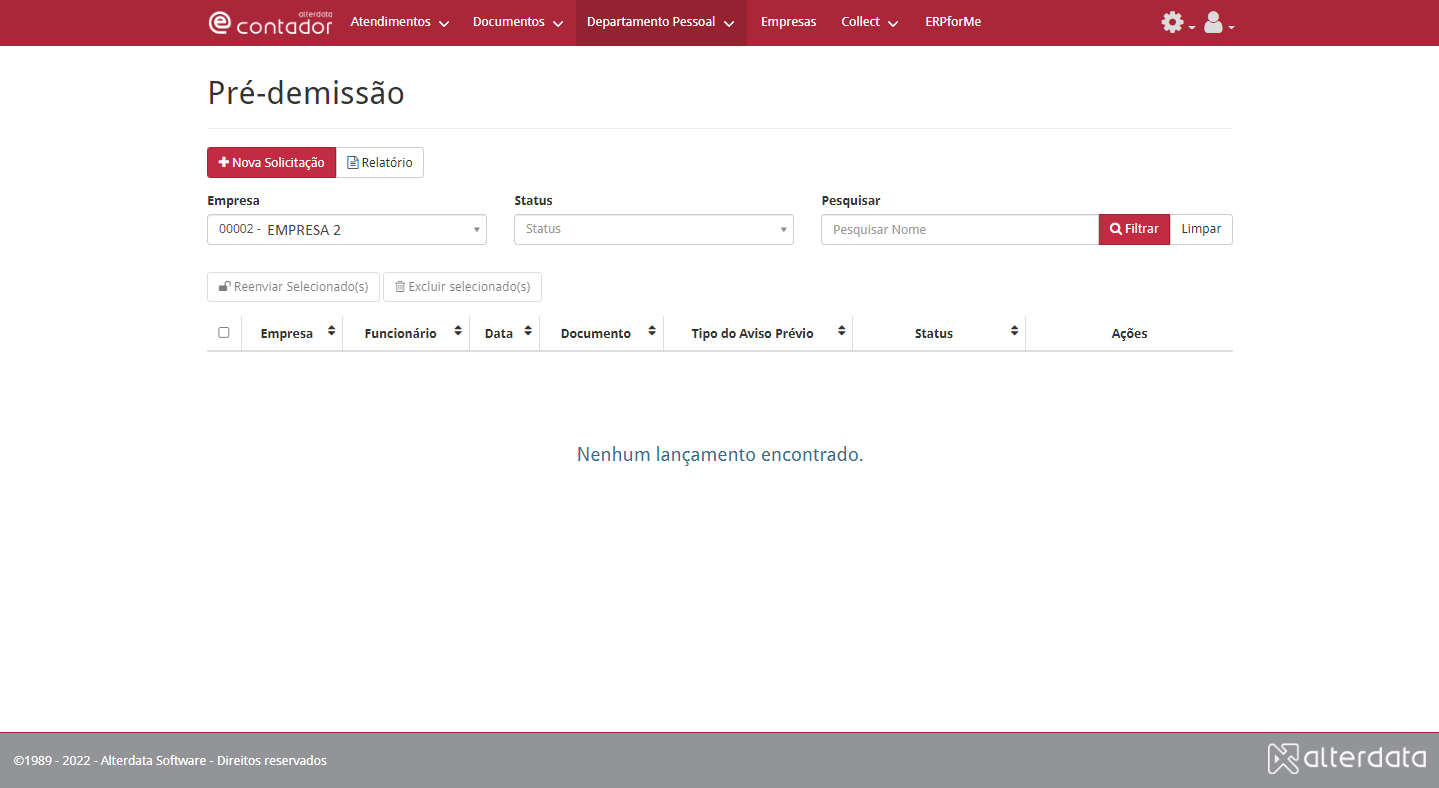Open the Status dropdown

(x=653, y=229)
